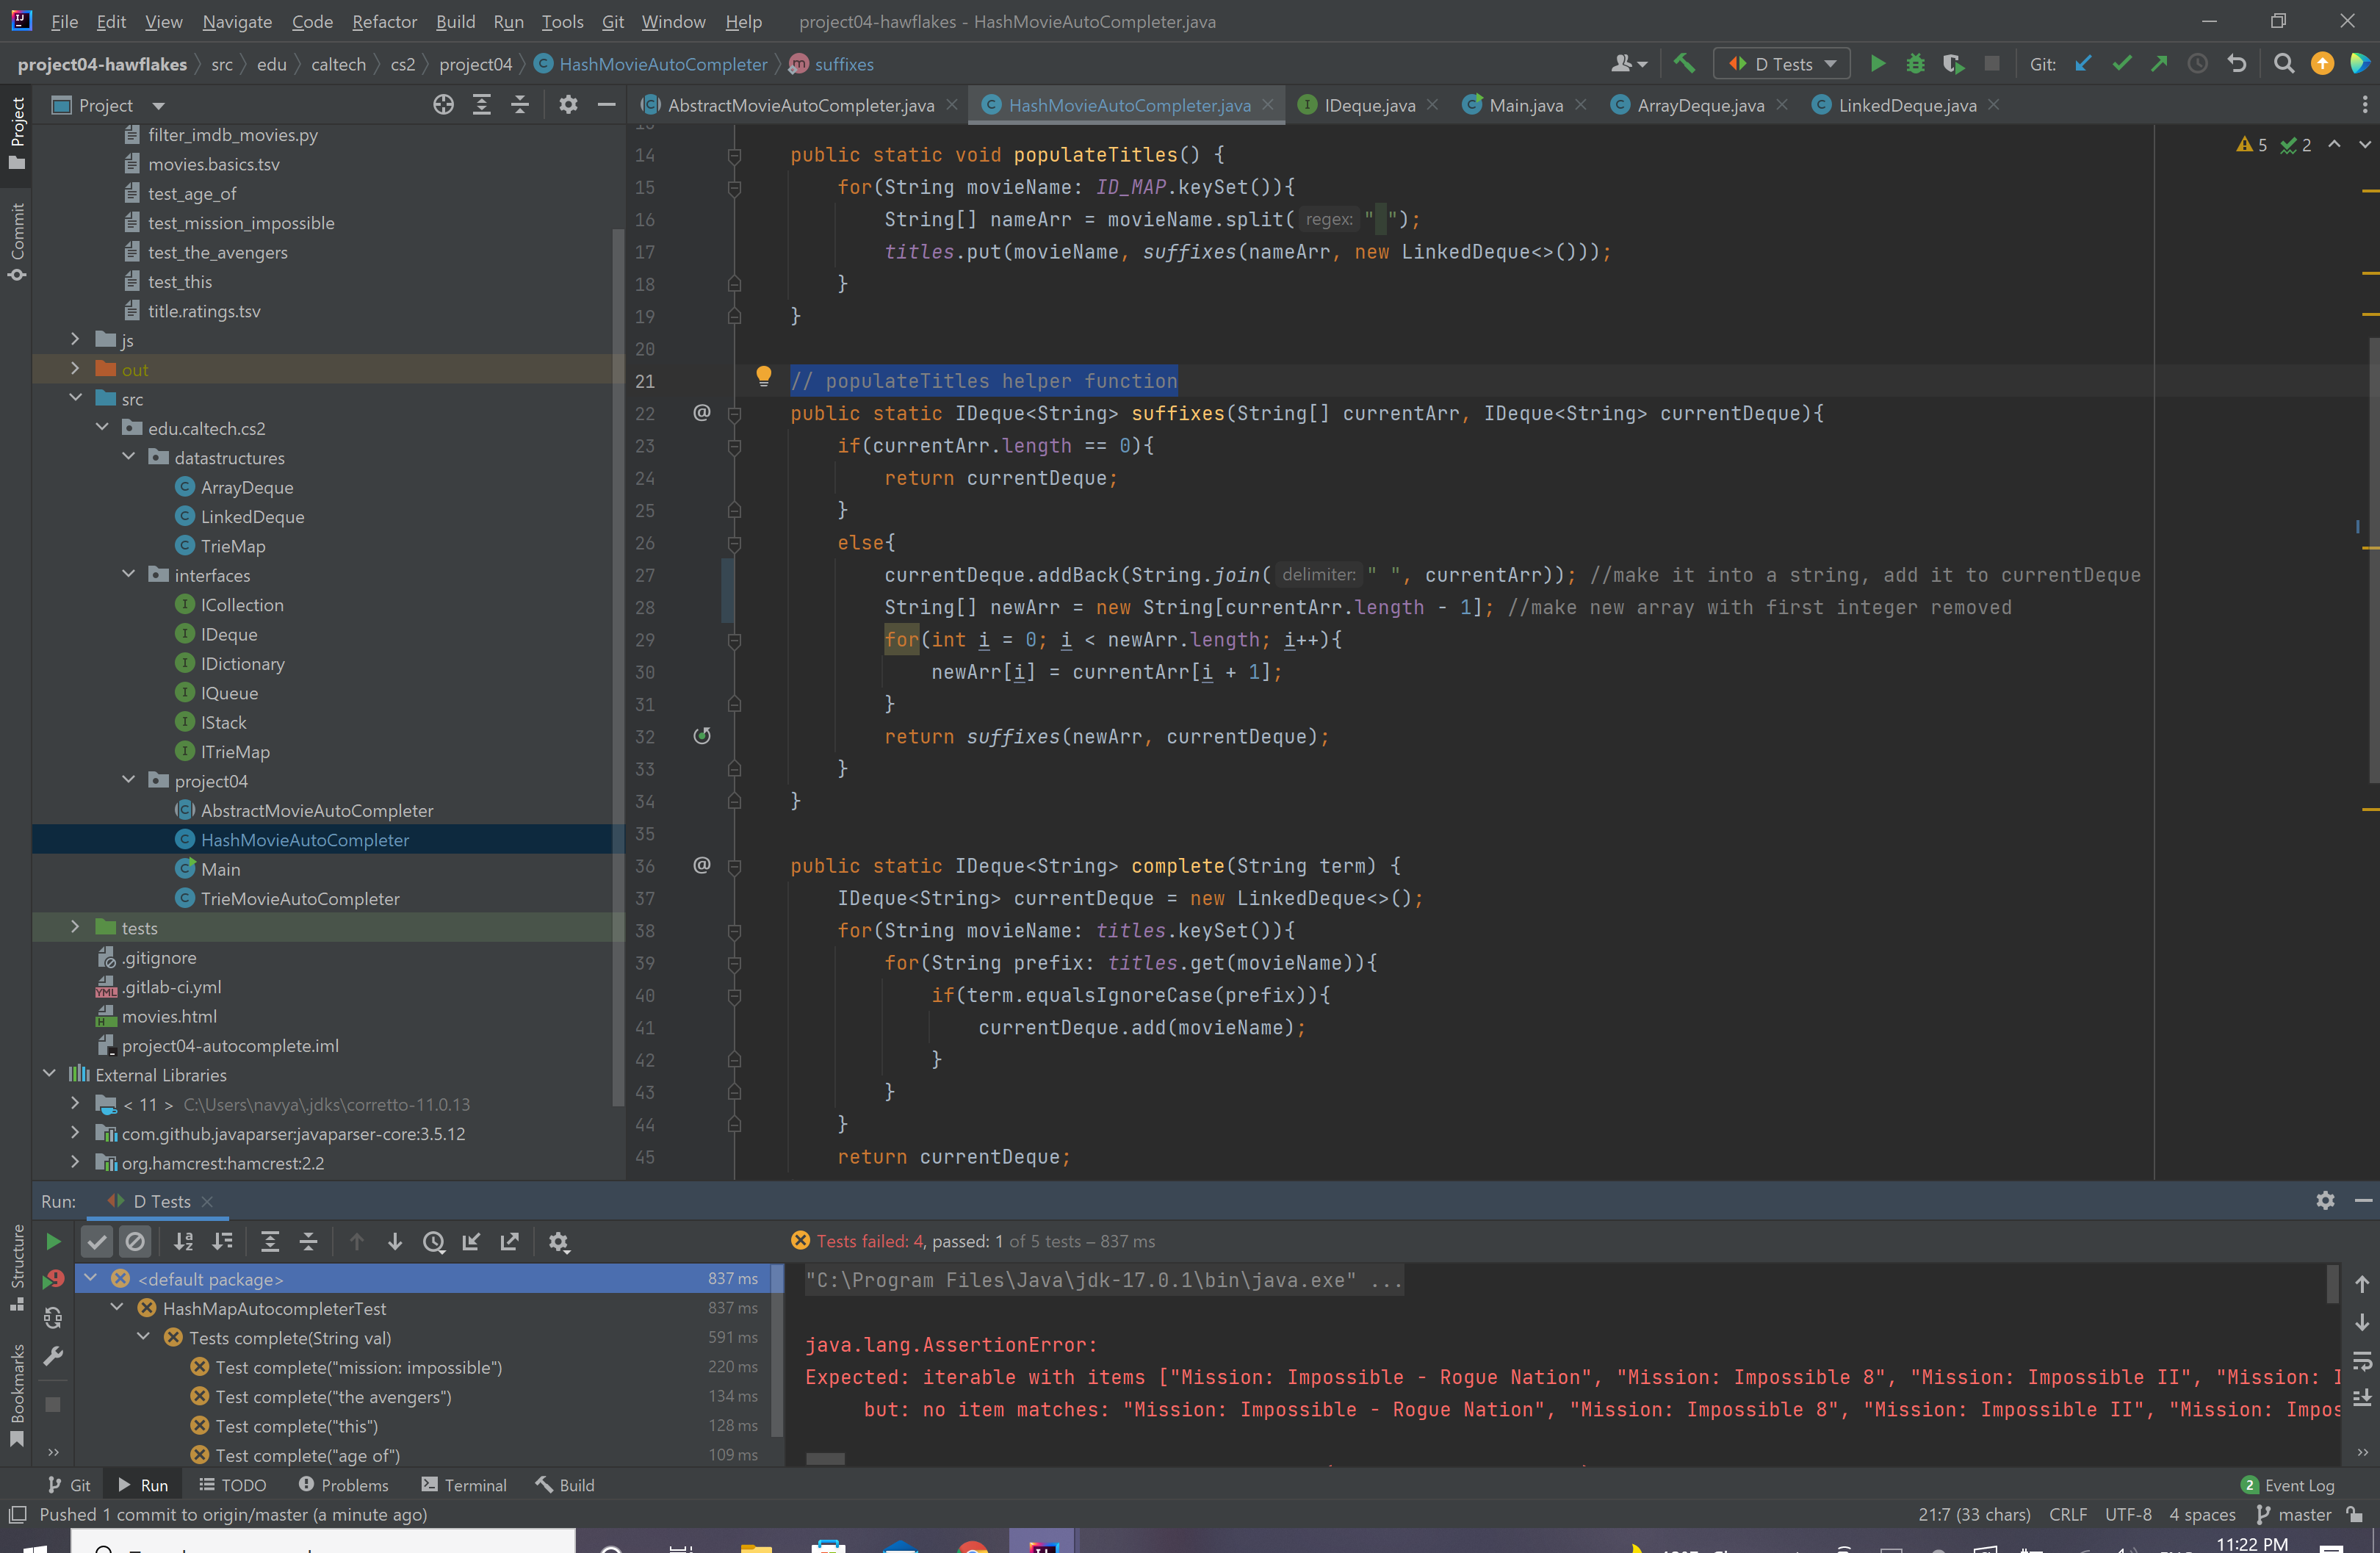Screen dimensions: 2380x1553
Task: Toggle soft-wrap in the run console
Action: (2362, 1360)
